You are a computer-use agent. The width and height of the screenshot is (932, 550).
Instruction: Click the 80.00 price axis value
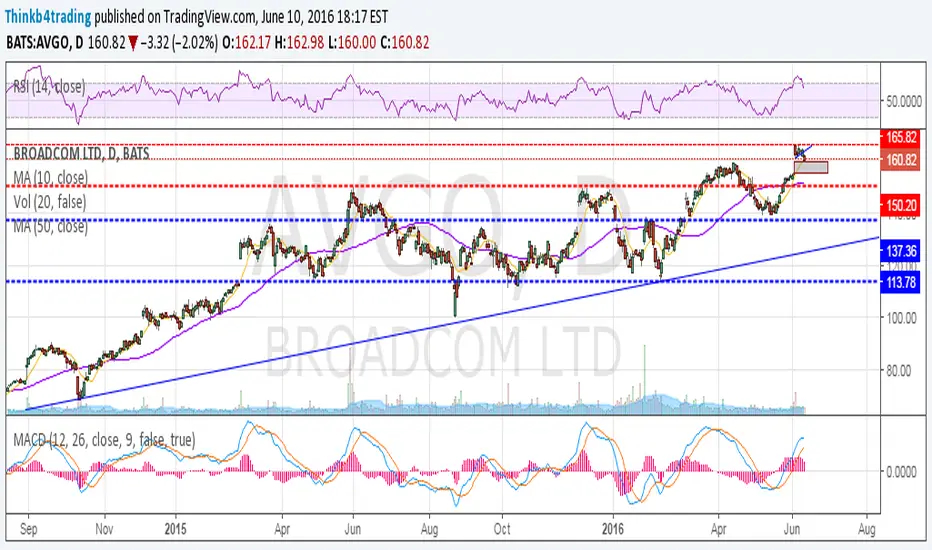[898, 371]
